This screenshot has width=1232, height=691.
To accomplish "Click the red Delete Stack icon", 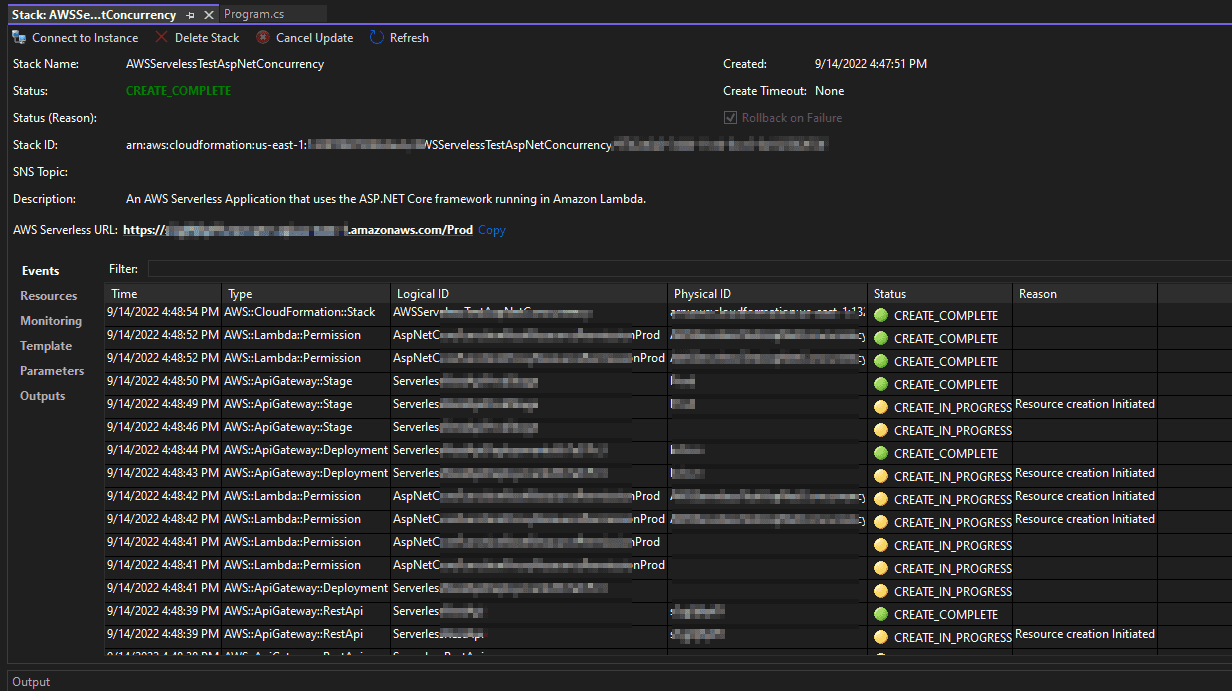I will tap(162, 38).
